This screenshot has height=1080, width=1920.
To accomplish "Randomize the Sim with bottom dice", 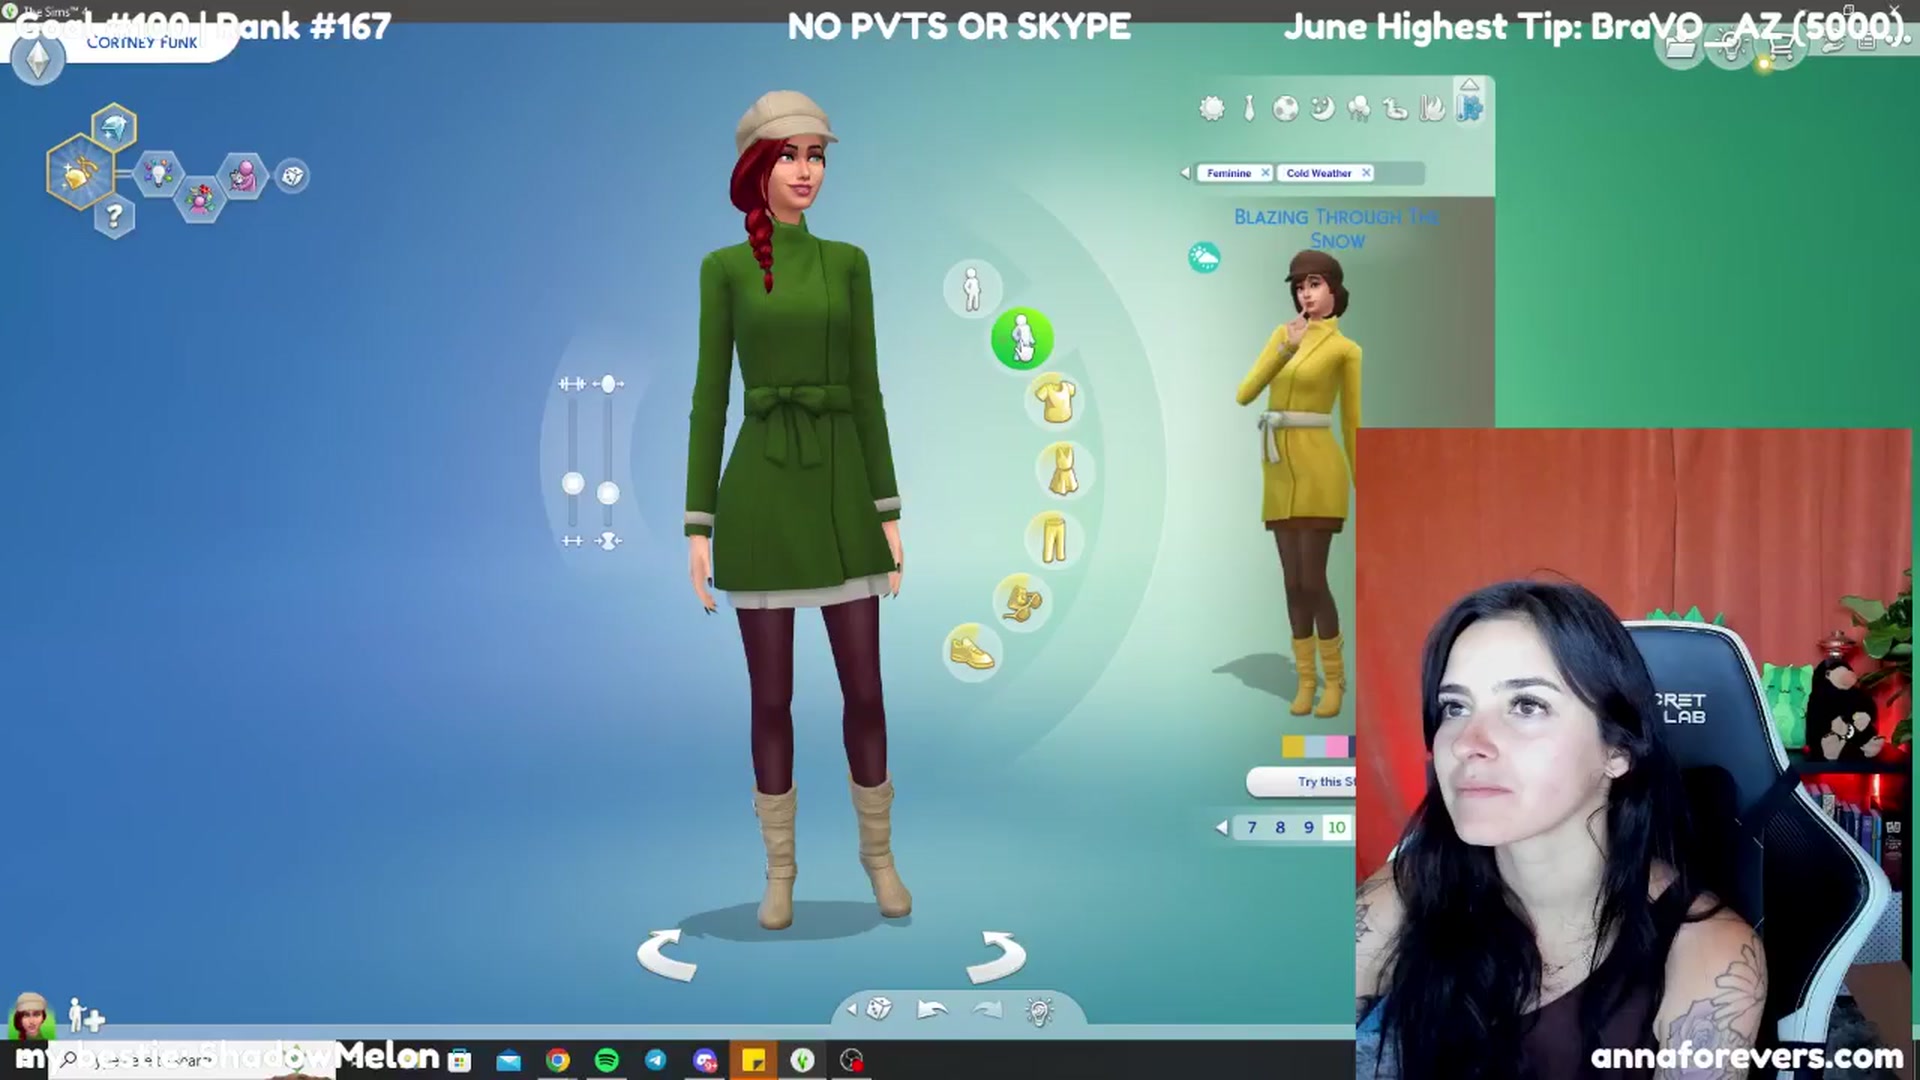I will coord(878,1008).
